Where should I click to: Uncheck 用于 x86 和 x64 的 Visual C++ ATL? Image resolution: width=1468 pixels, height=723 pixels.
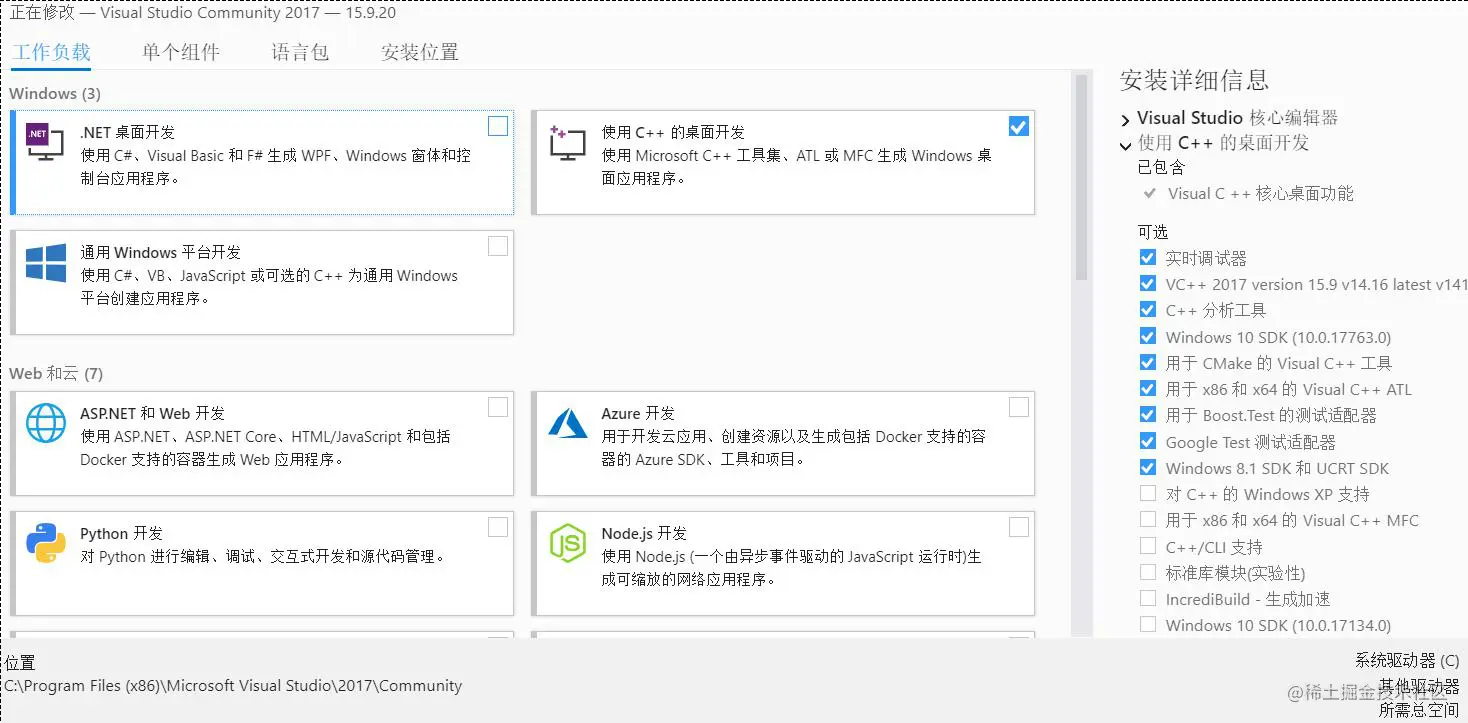[x=1147, y=389]
